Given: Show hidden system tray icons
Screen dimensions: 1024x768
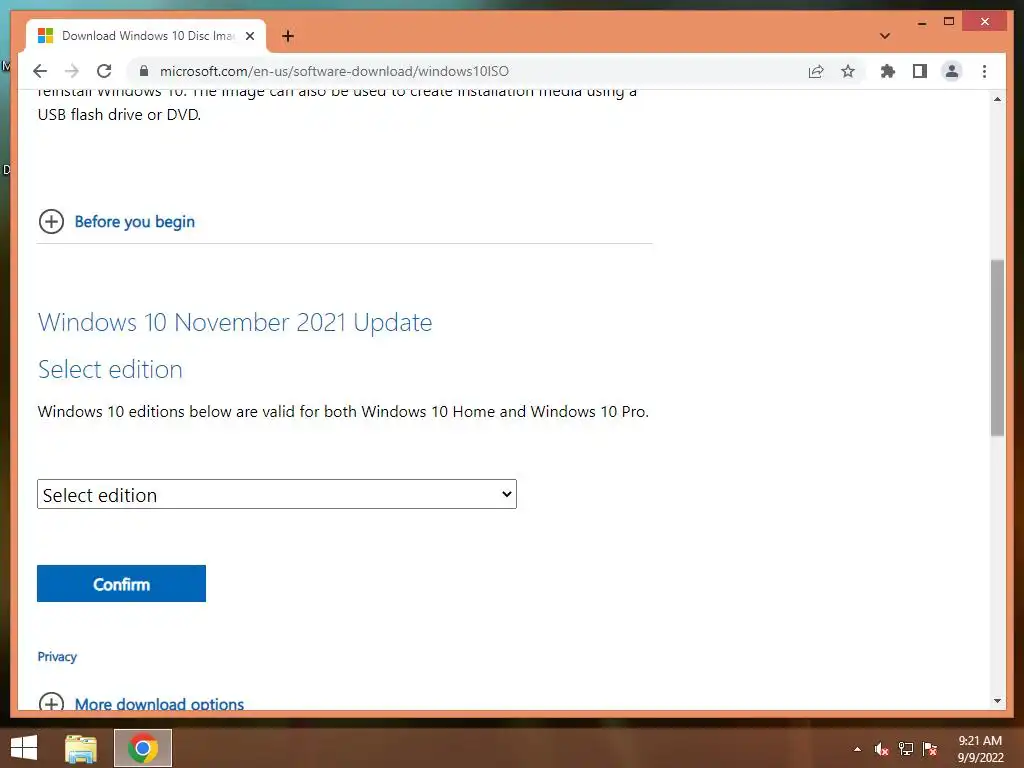Looking at the screenshot, I should tap(857, 749).
